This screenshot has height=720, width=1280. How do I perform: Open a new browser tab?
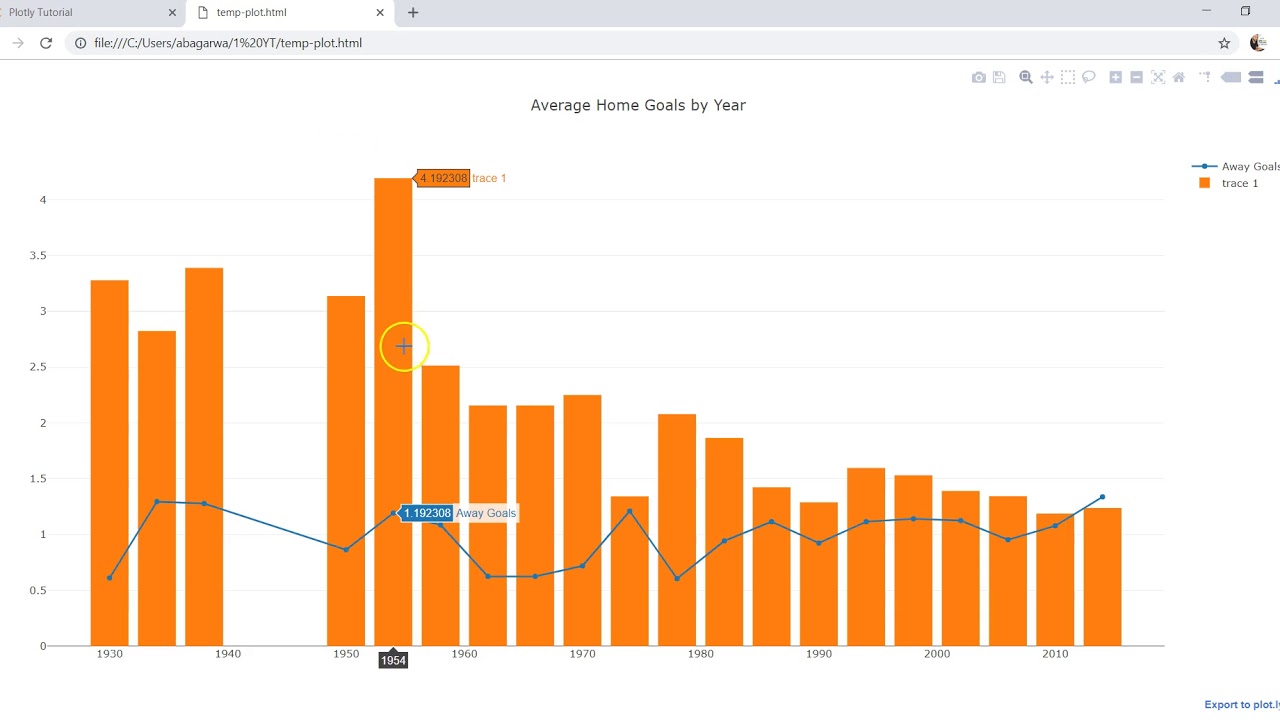pyautogui.click(x=413, y=13)
